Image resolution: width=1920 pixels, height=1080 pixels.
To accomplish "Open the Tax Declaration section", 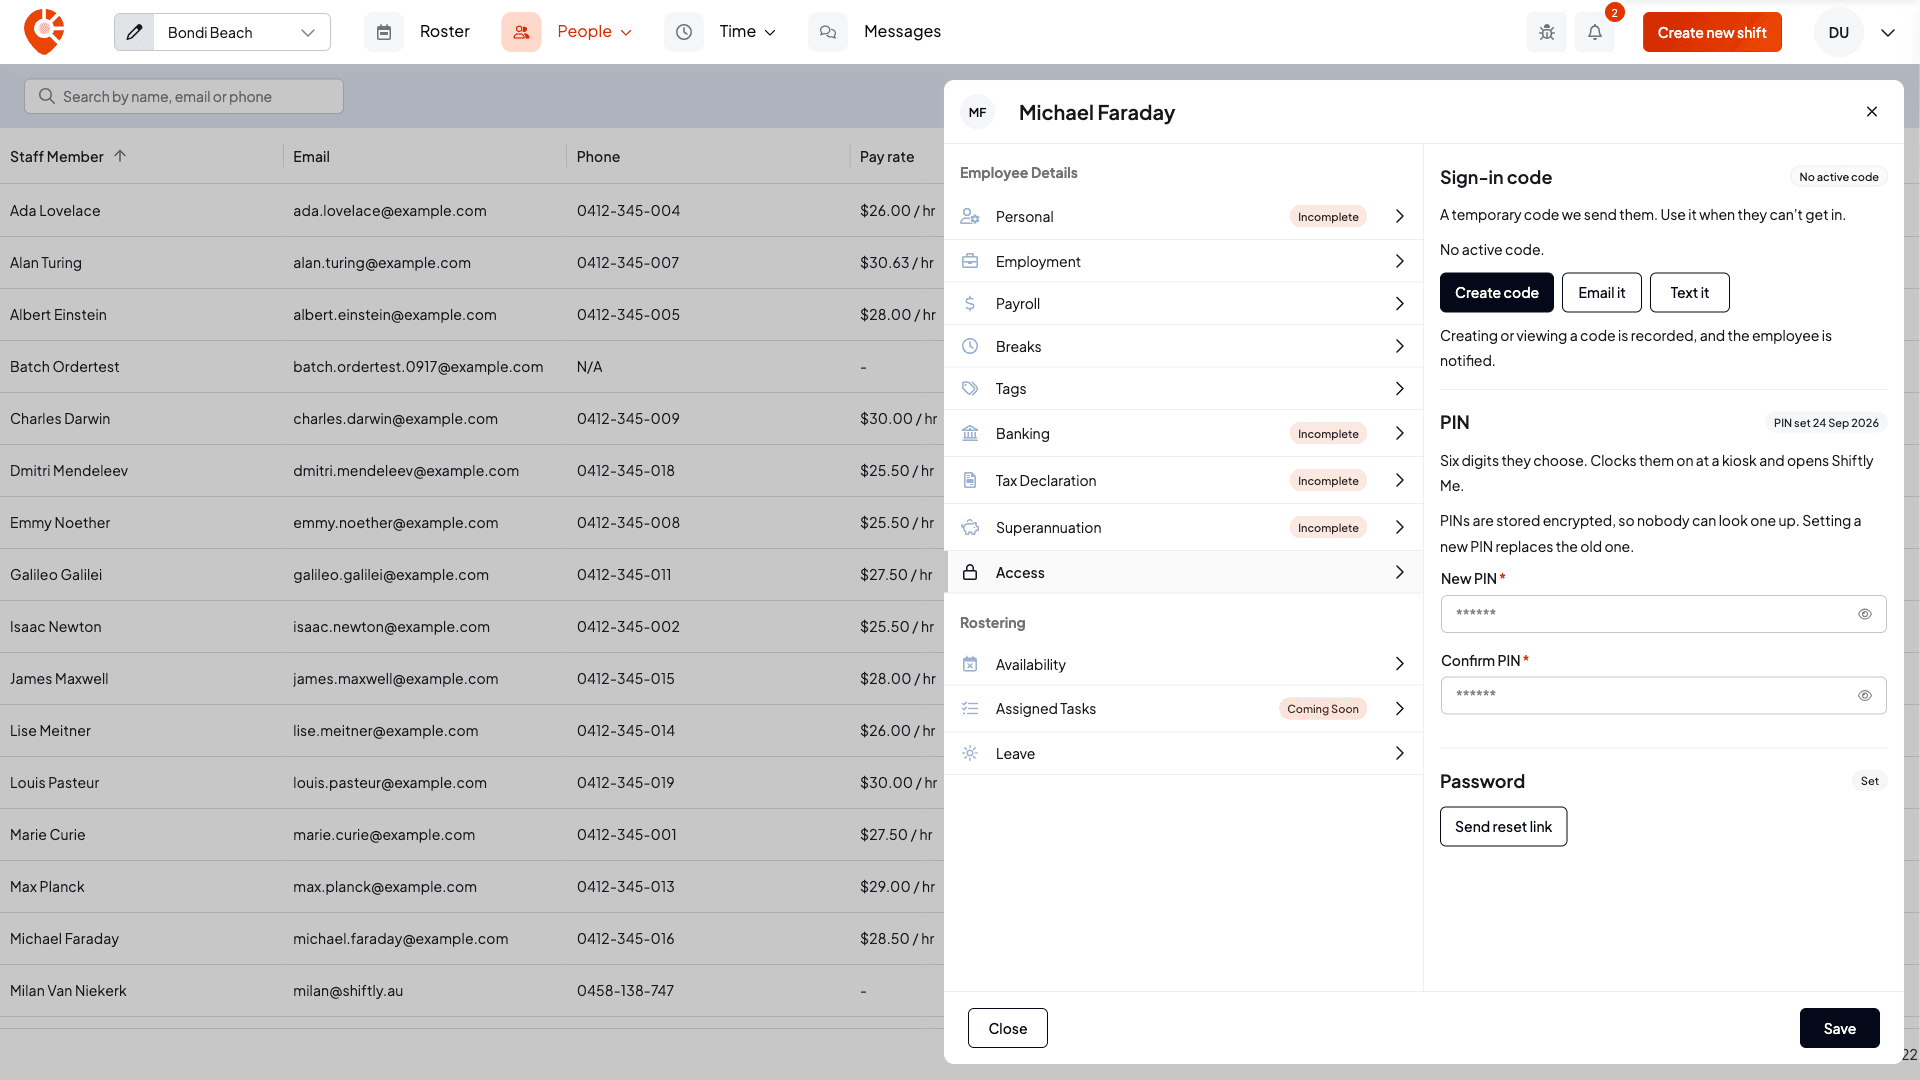I will (x=1183, y=480).
